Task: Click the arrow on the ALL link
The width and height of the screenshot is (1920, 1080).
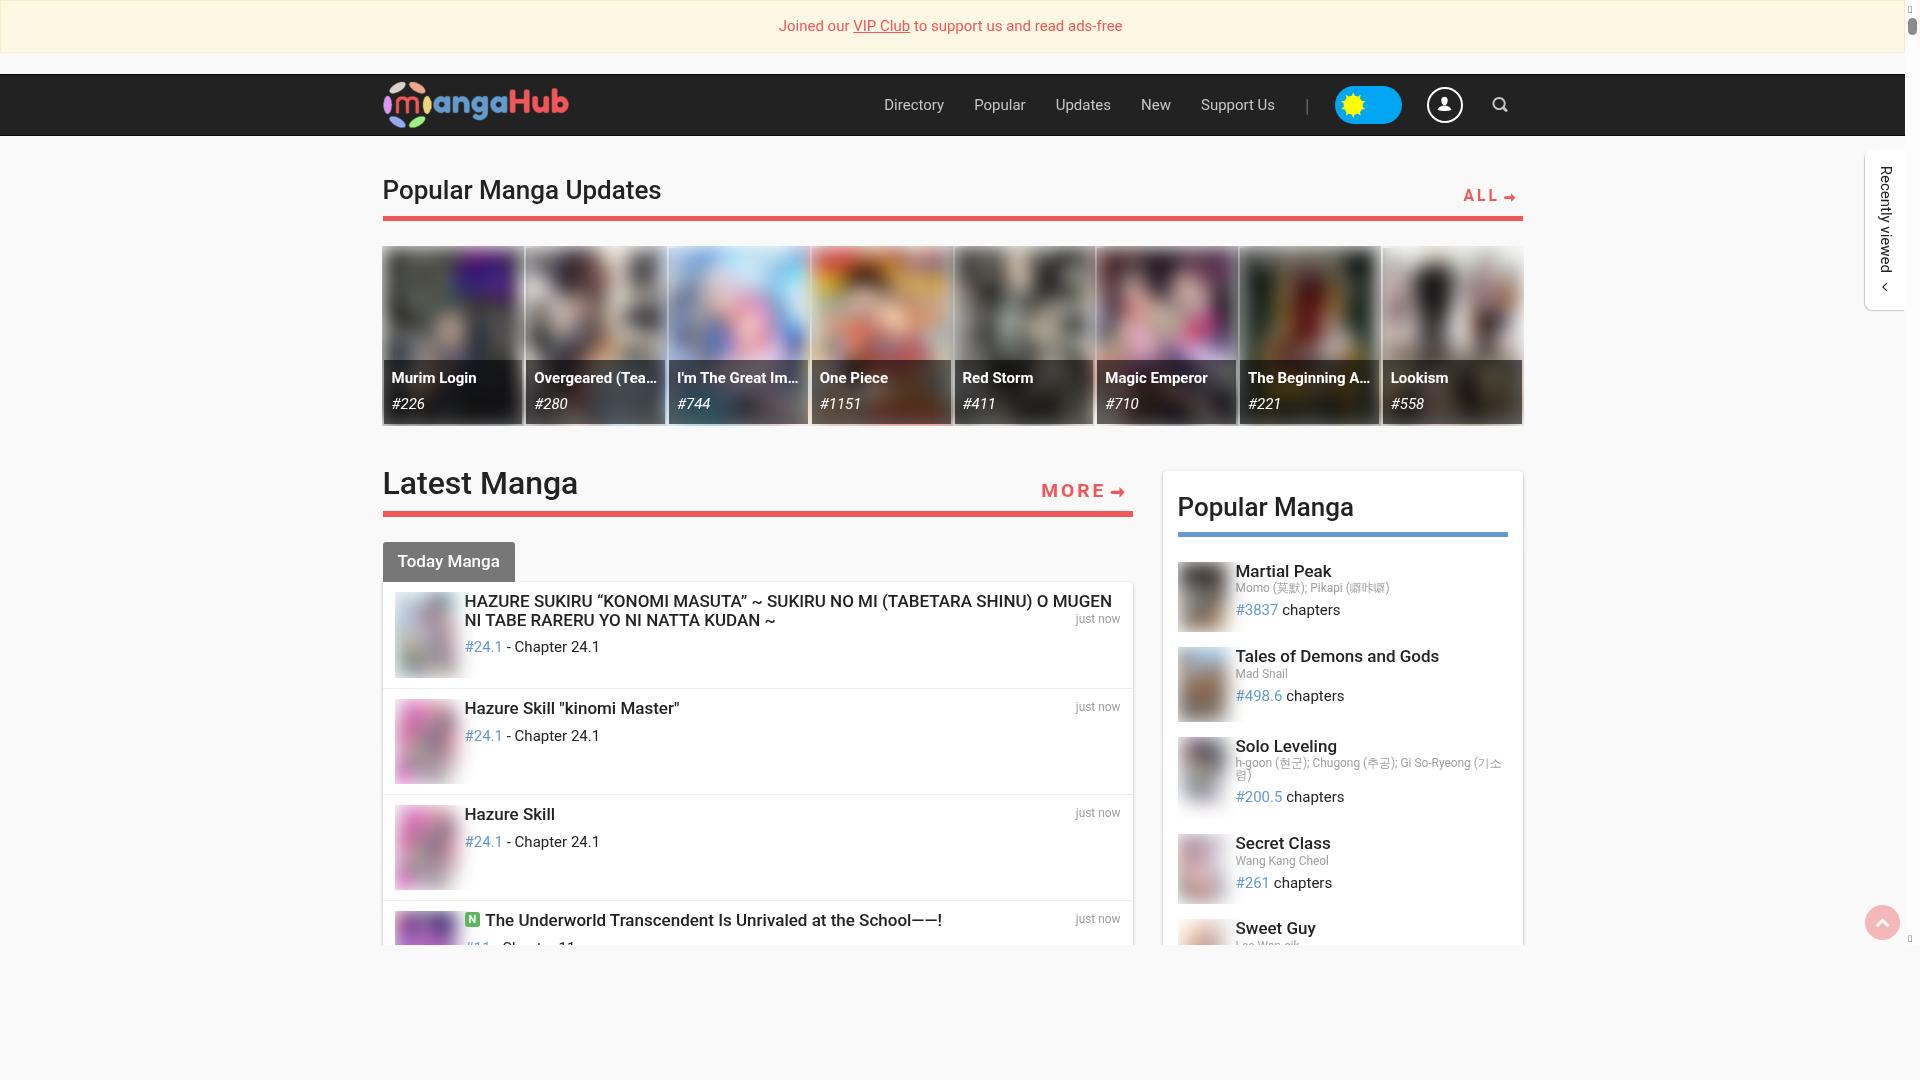Action: tap(1510, 196)
